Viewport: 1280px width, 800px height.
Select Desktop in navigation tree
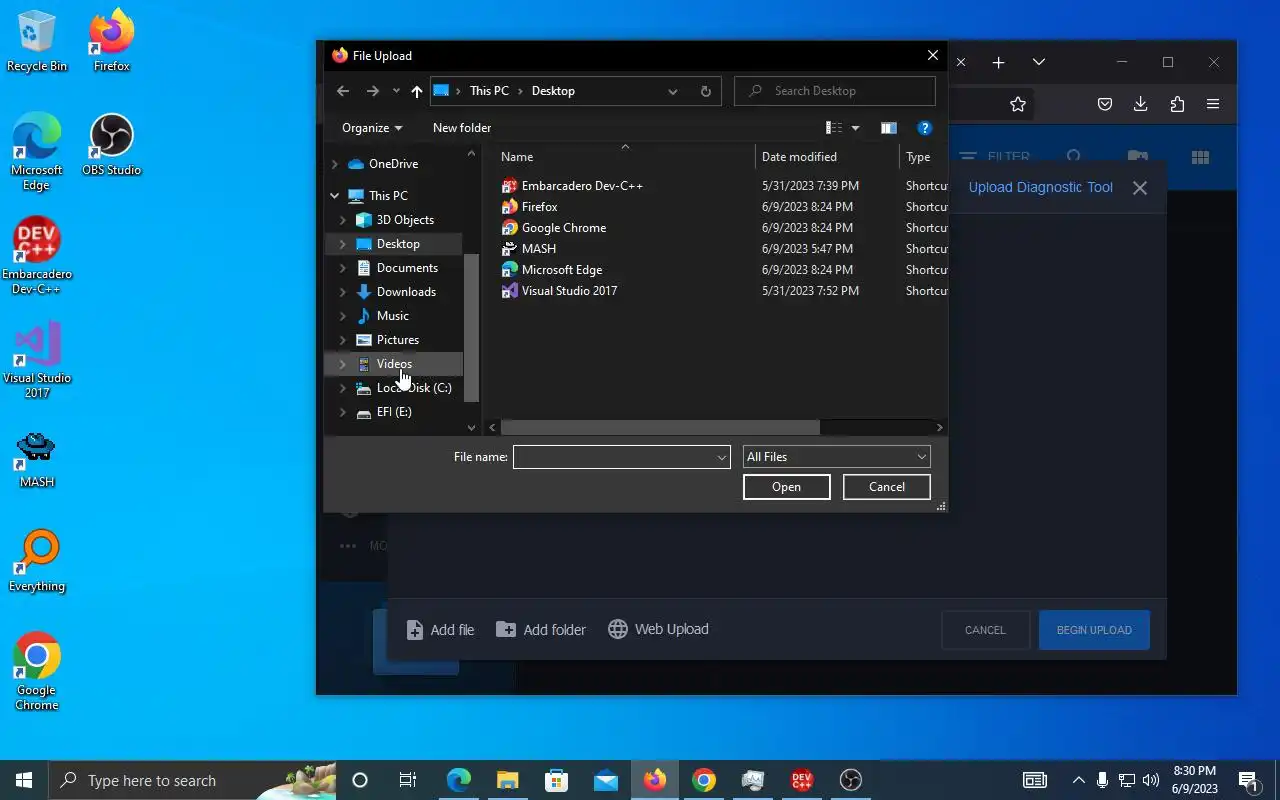pyautogui.click(x=398, y=244)
